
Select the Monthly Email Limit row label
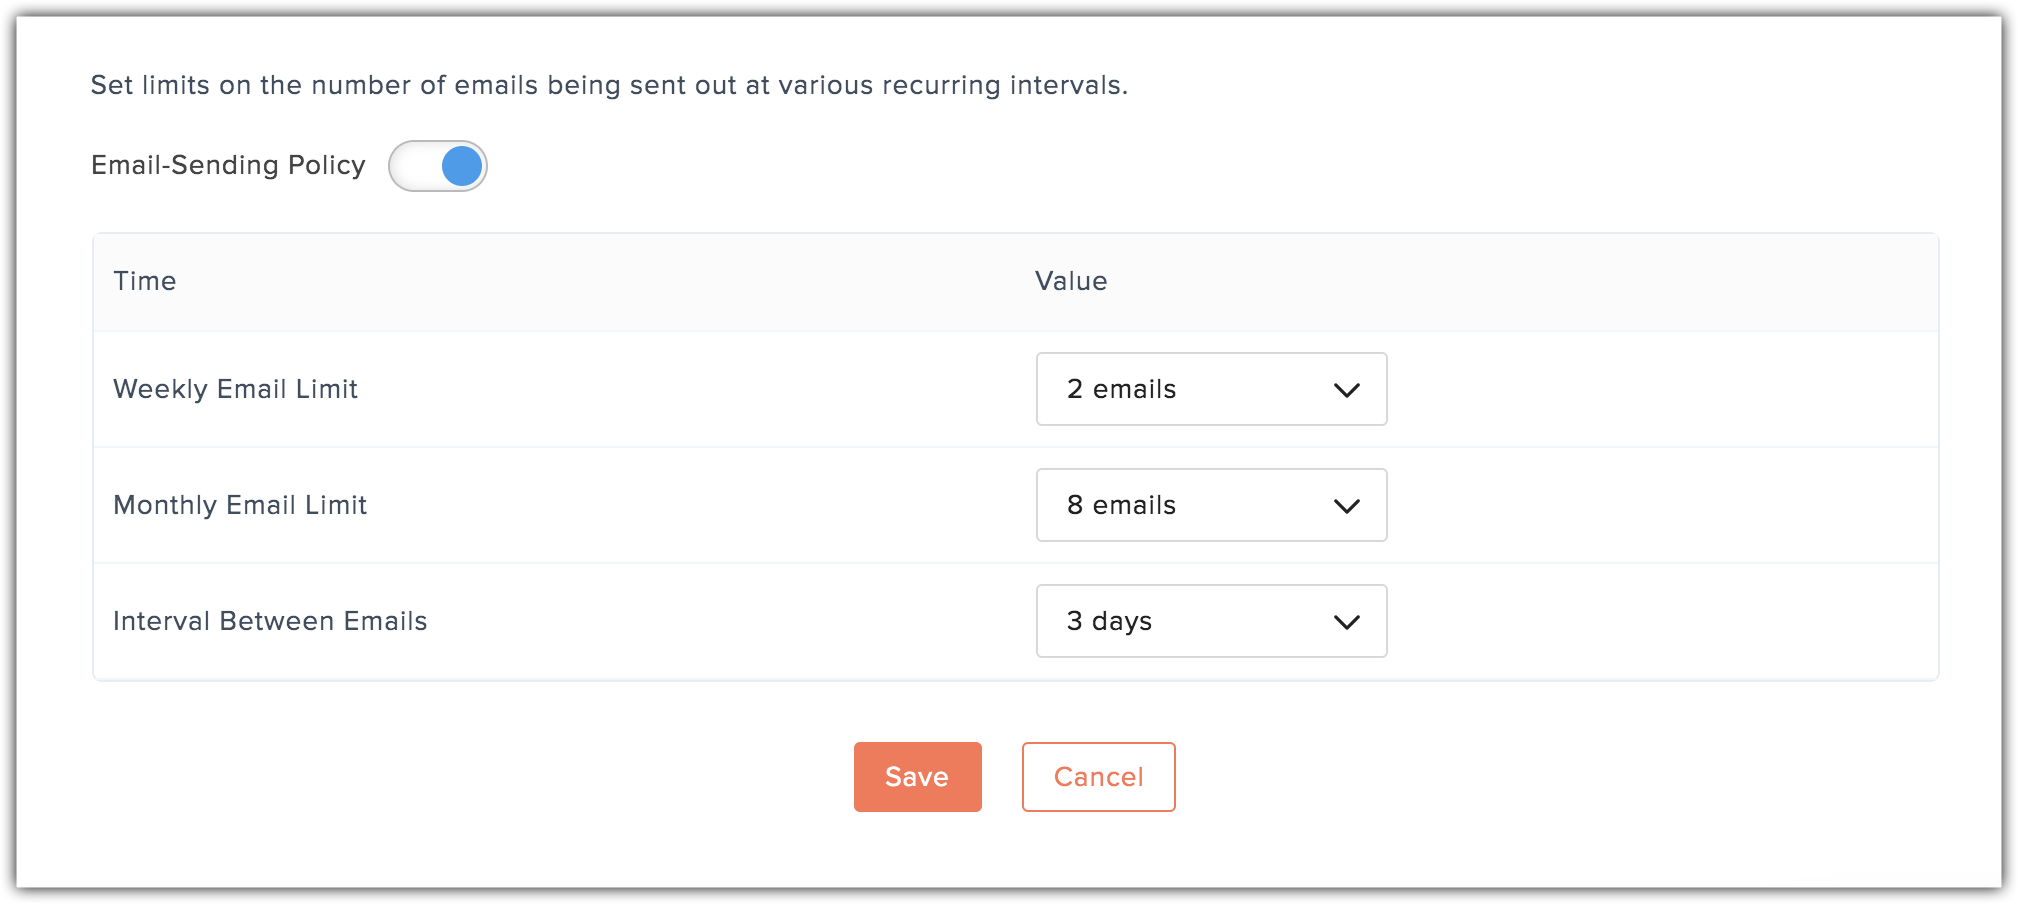tap(240, 505)
